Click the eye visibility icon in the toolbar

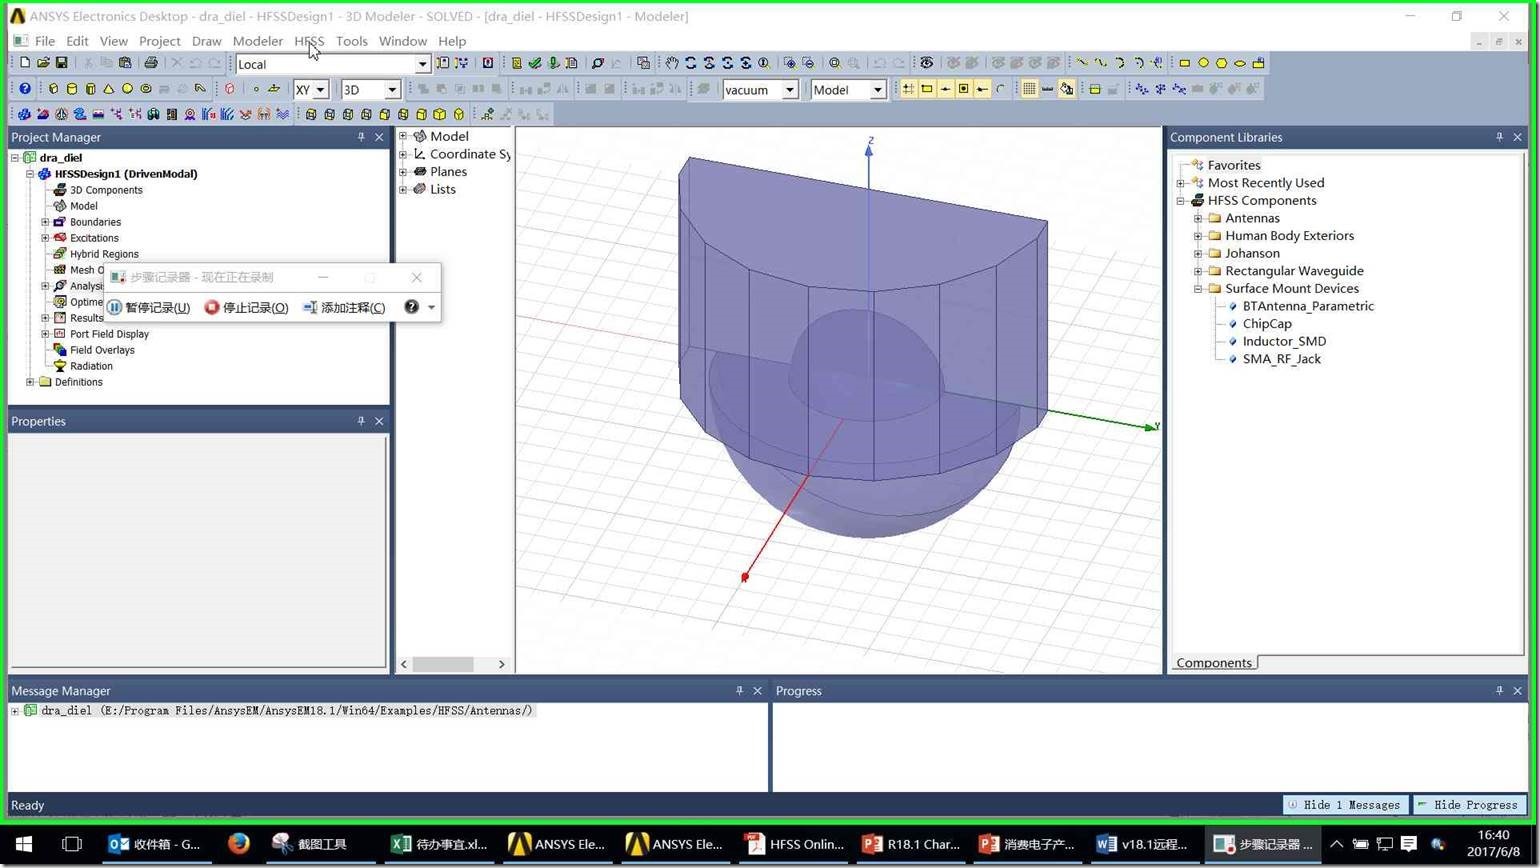927,63
